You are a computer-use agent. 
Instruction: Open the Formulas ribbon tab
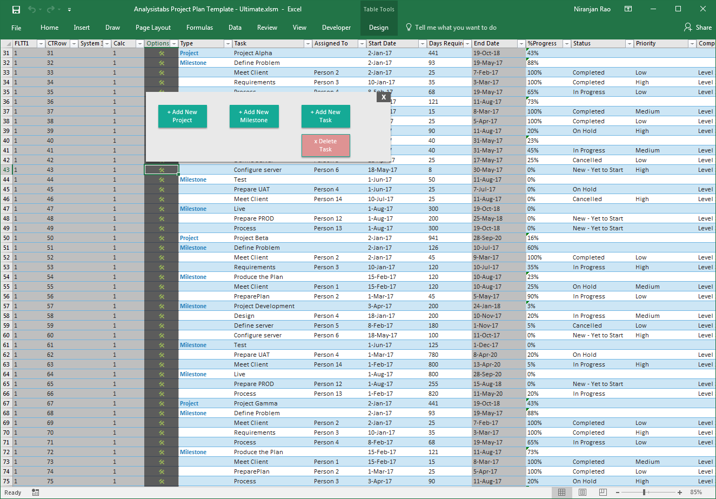[x=200, y=27]
